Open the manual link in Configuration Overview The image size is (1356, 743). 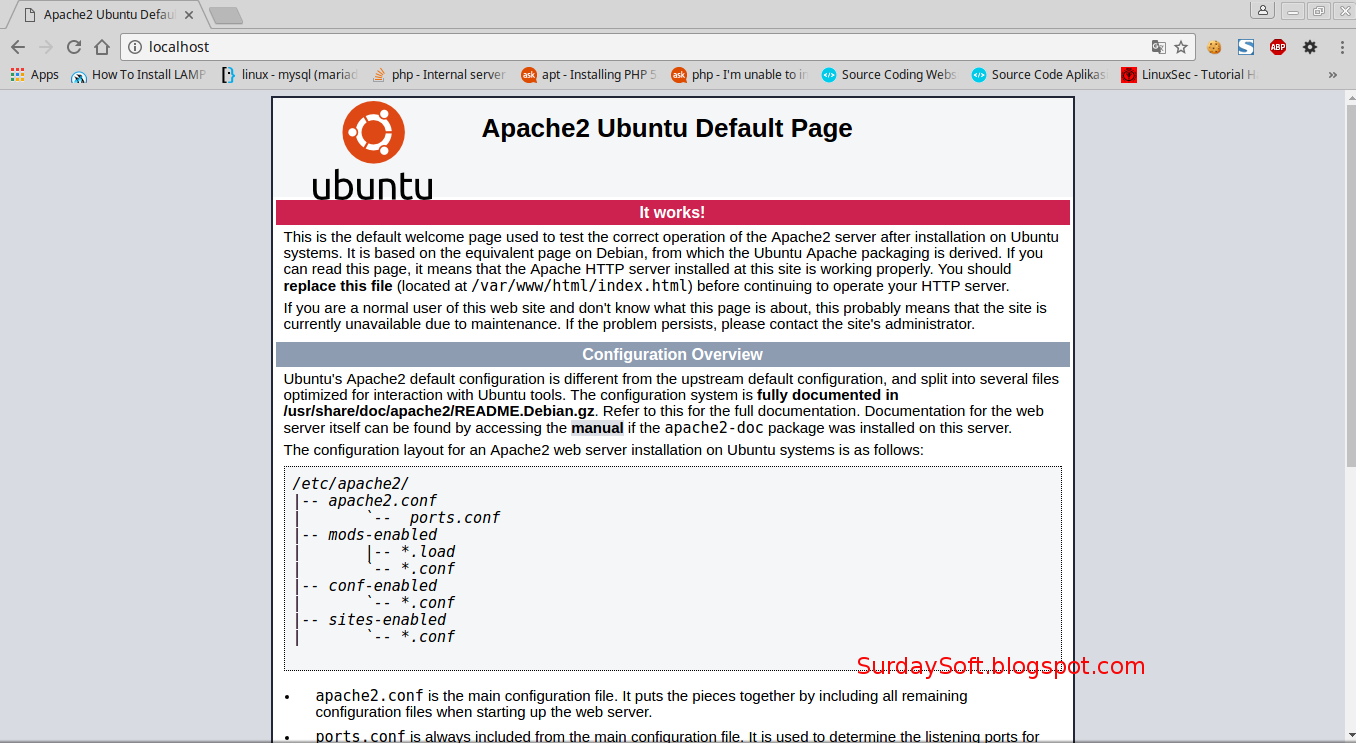[597, 428]
